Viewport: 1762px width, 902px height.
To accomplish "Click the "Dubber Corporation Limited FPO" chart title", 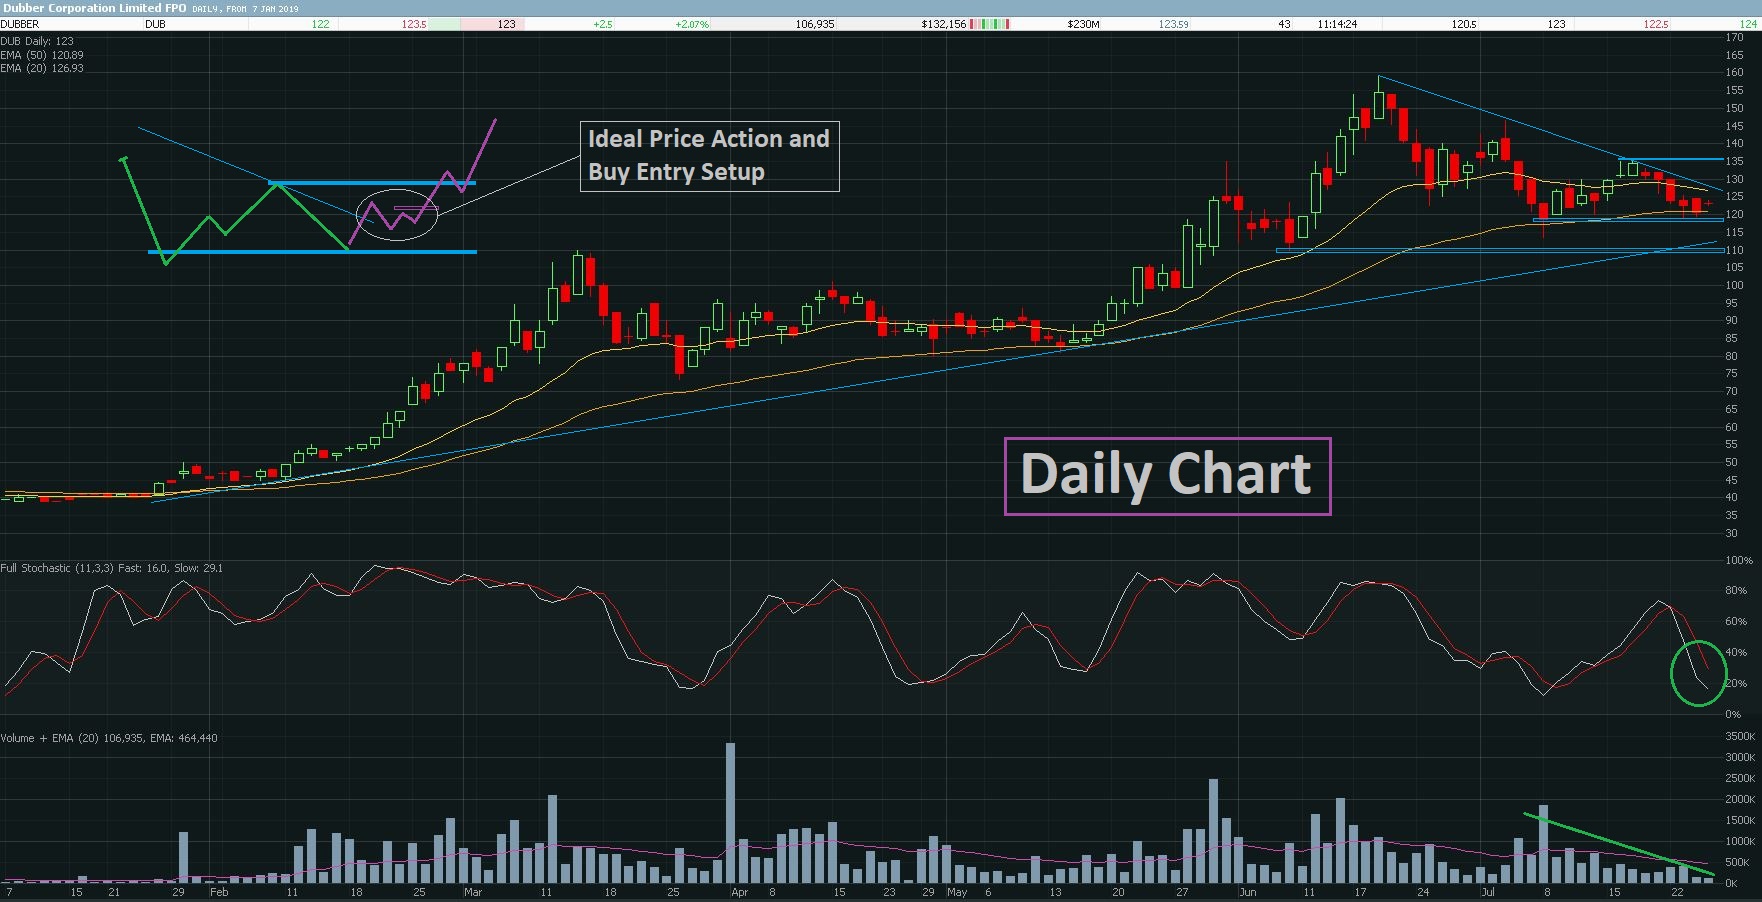I will click(94, 8).
